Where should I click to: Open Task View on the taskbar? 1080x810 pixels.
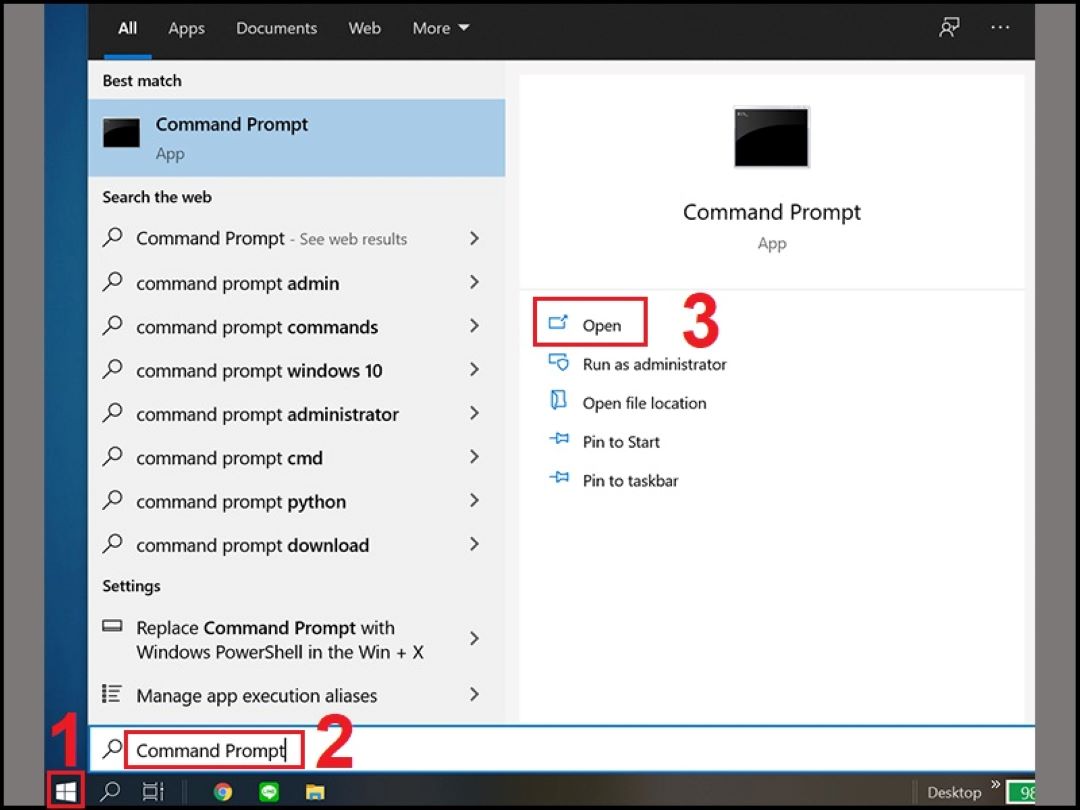tap(153, 791)
